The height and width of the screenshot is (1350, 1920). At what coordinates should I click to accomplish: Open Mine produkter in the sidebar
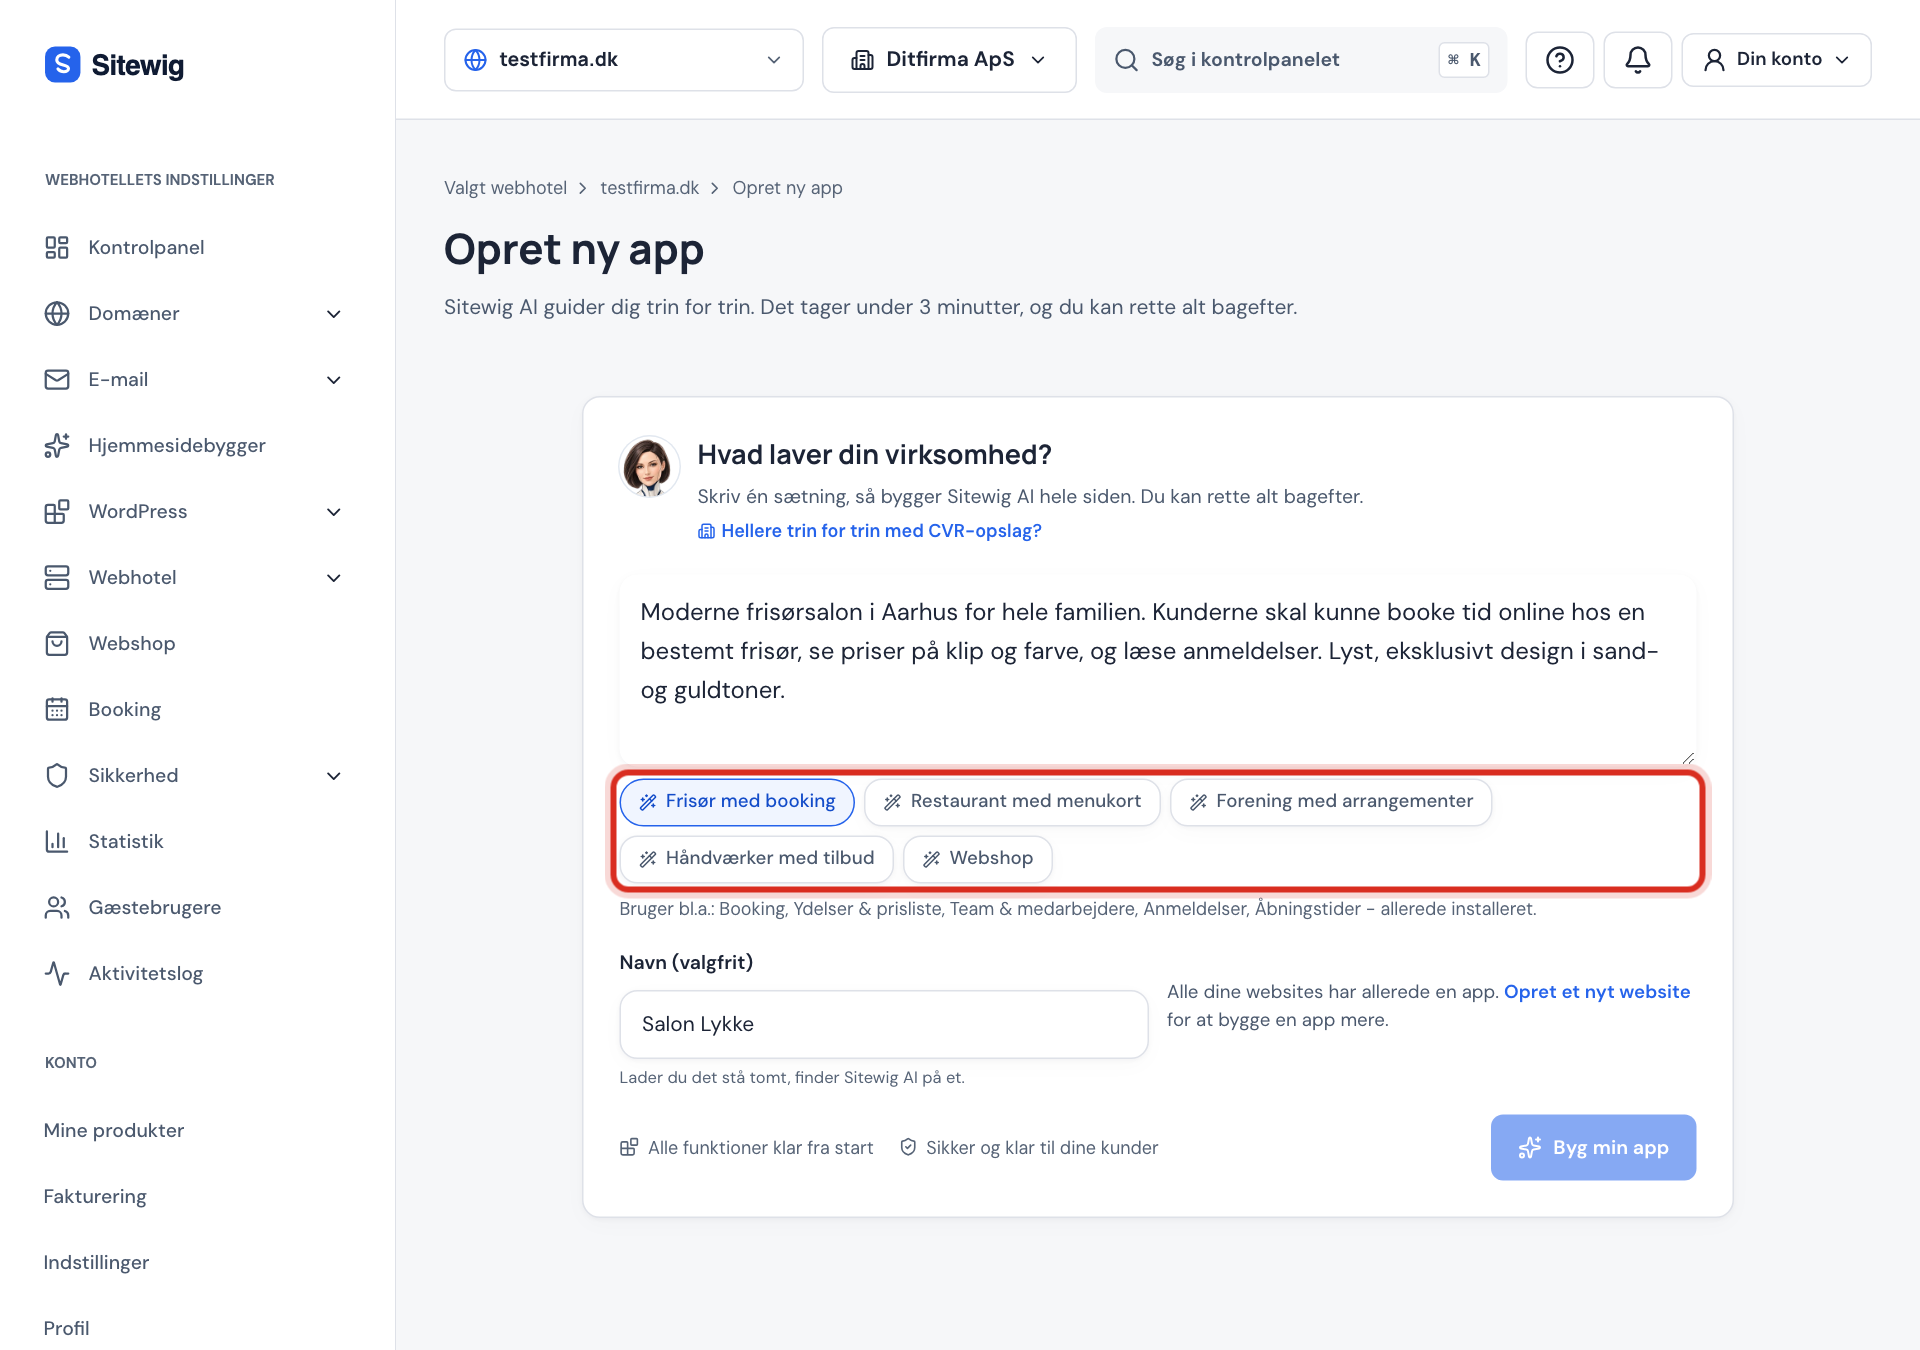coord(114,1130)
